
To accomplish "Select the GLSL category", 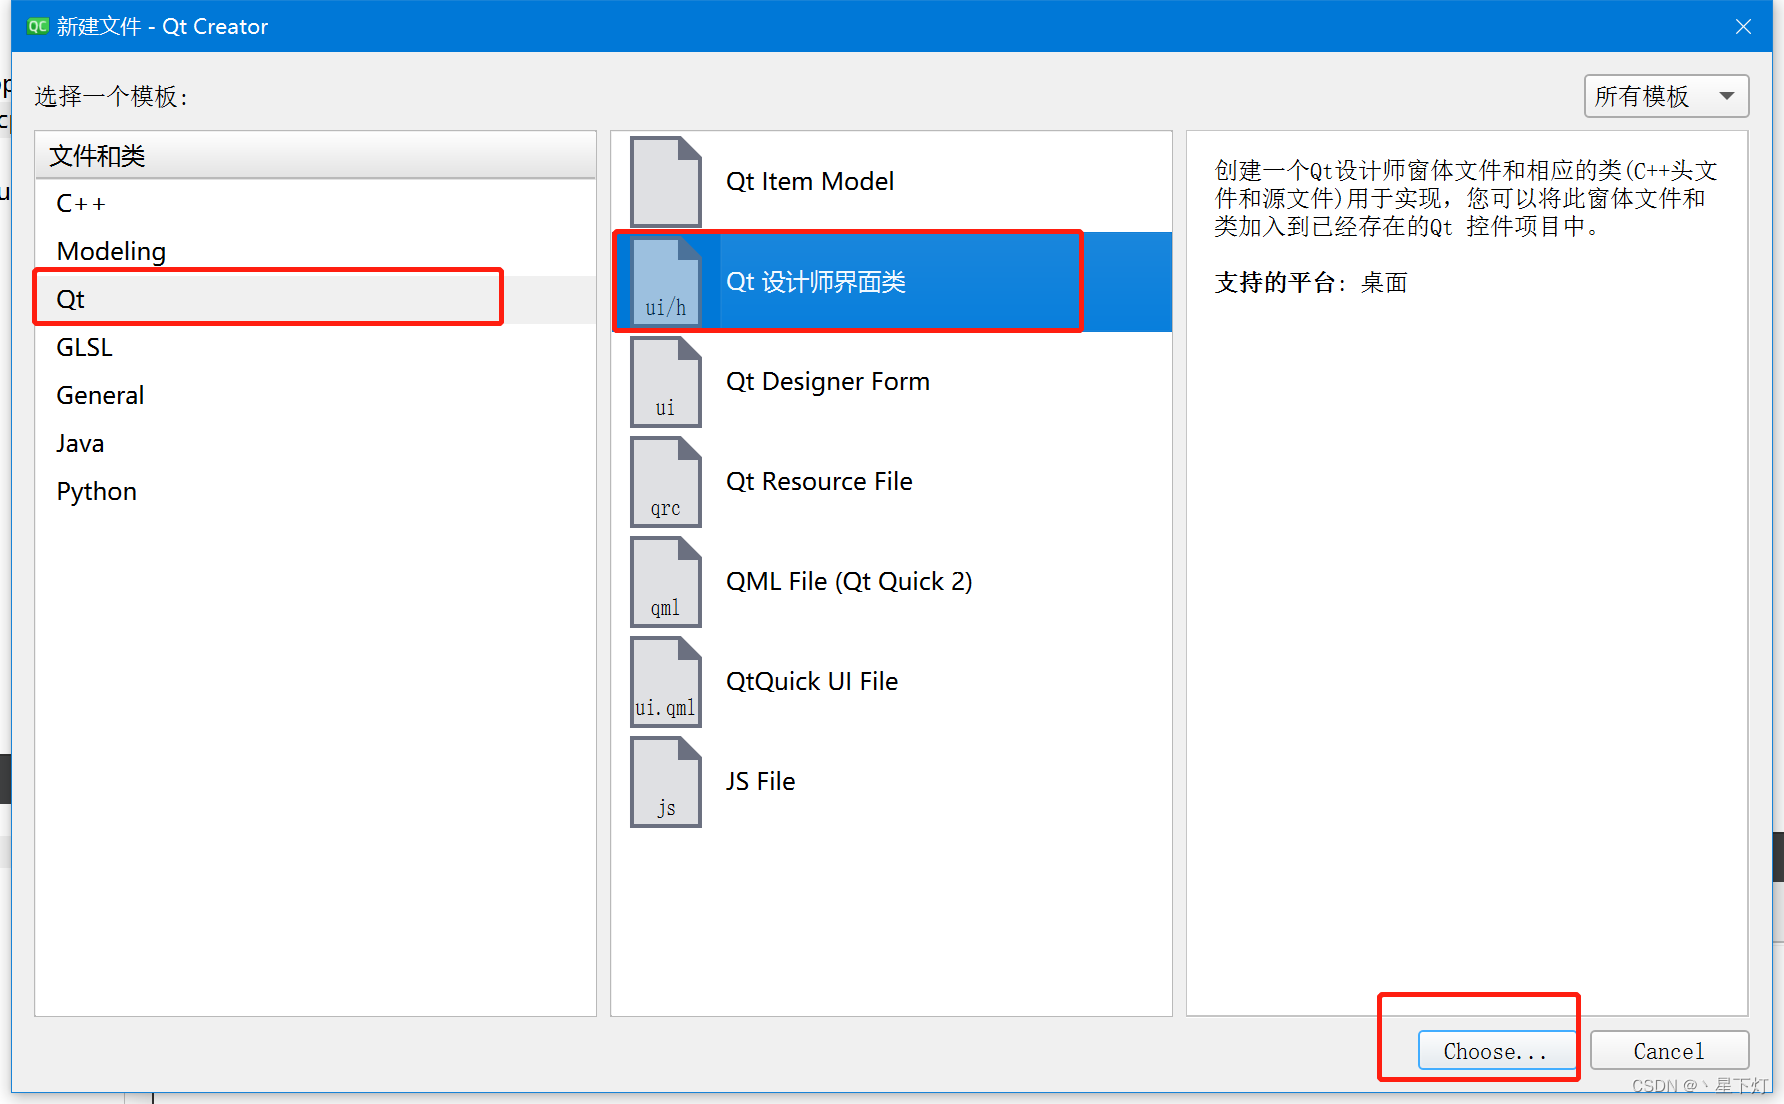I will (x=315, y=347).
